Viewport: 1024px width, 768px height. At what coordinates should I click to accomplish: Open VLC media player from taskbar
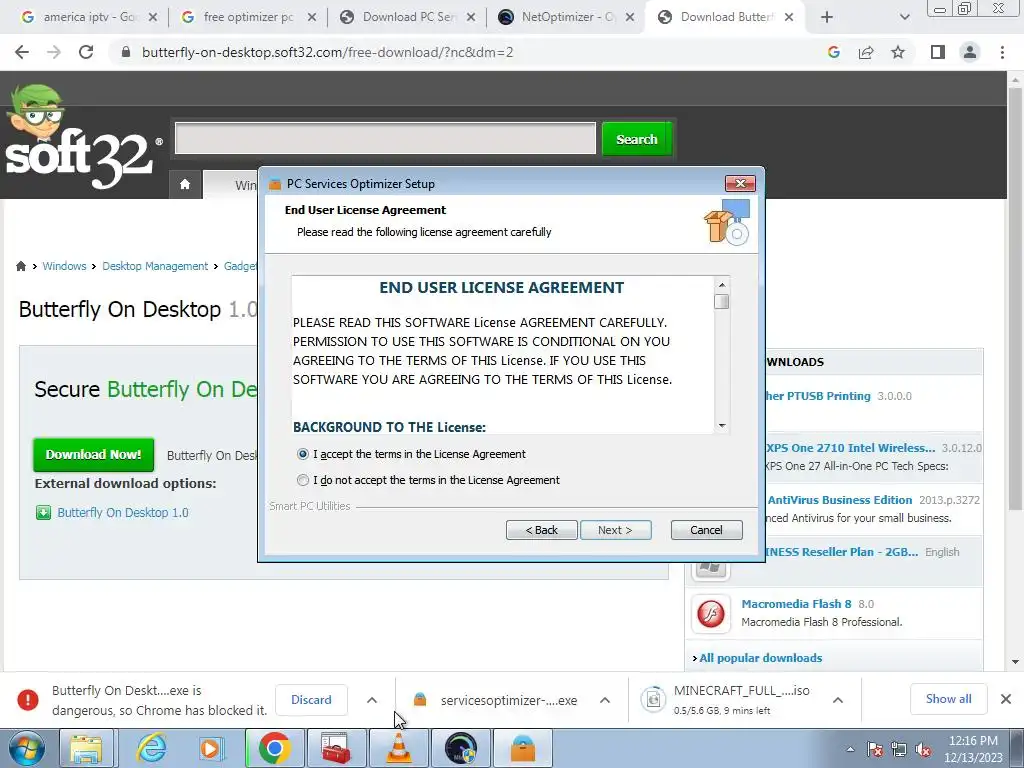(x=398, y=748)
